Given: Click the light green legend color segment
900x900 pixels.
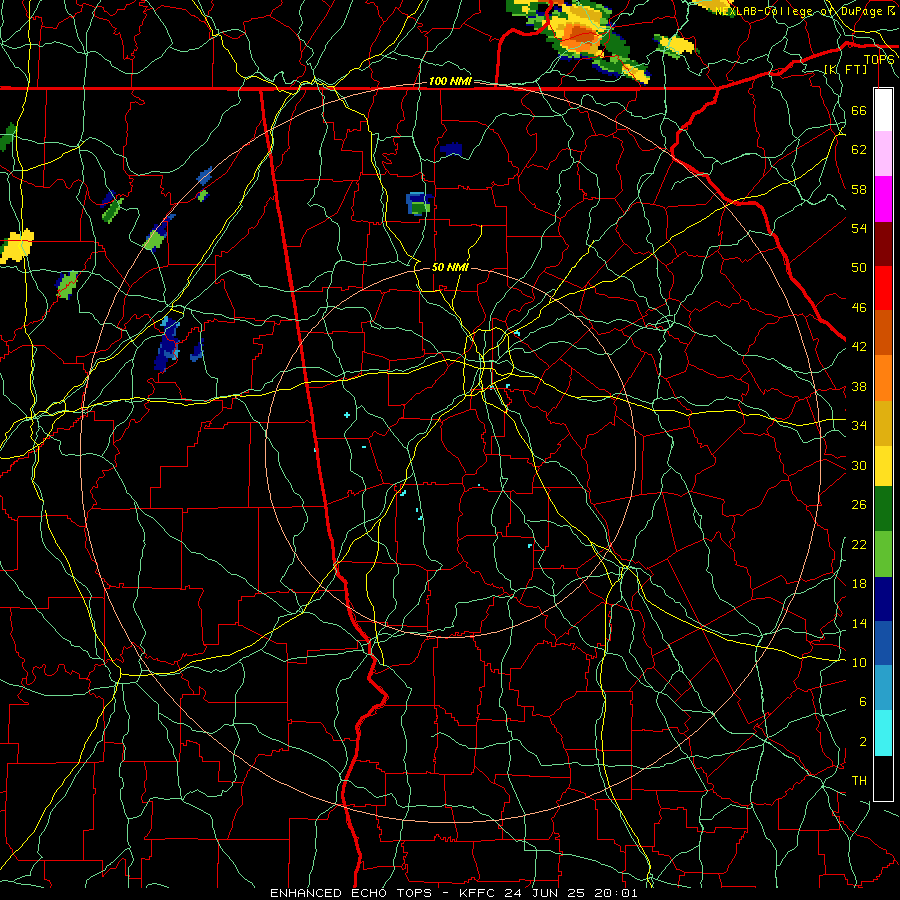Looking at the screenshot, I should (883, 554).
